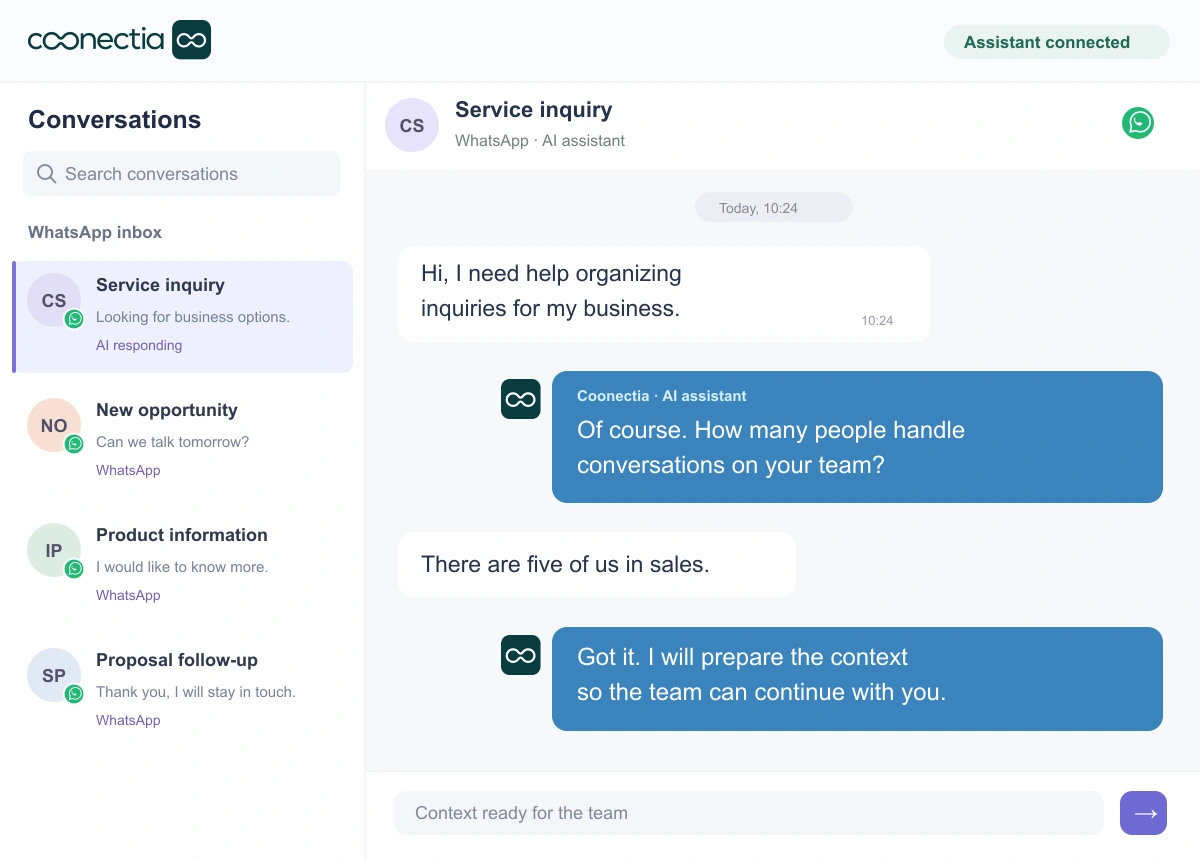
Task: Click 'There are five of us in sales' message
Action: pos(597,564)
